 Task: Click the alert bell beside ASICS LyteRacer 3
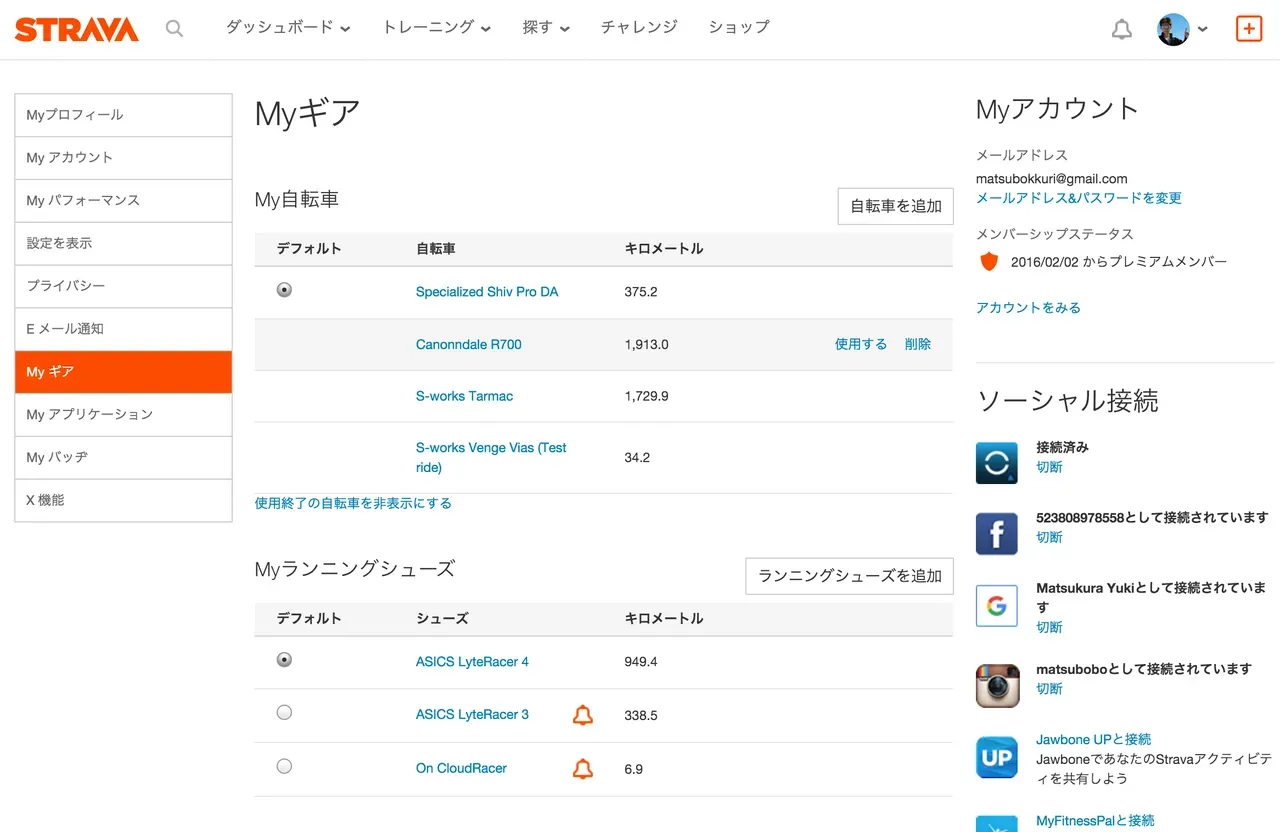[583, 715]
